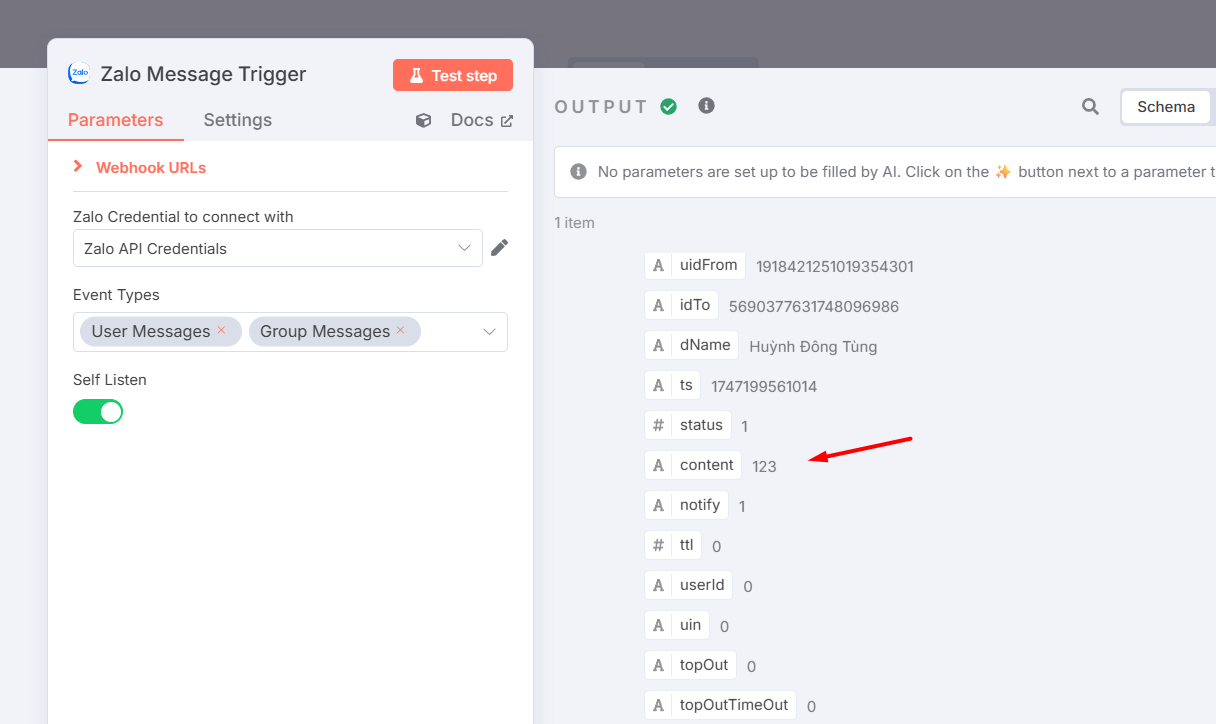Open the Zalo API Credentials dropdown

click(x=278, y=248)
